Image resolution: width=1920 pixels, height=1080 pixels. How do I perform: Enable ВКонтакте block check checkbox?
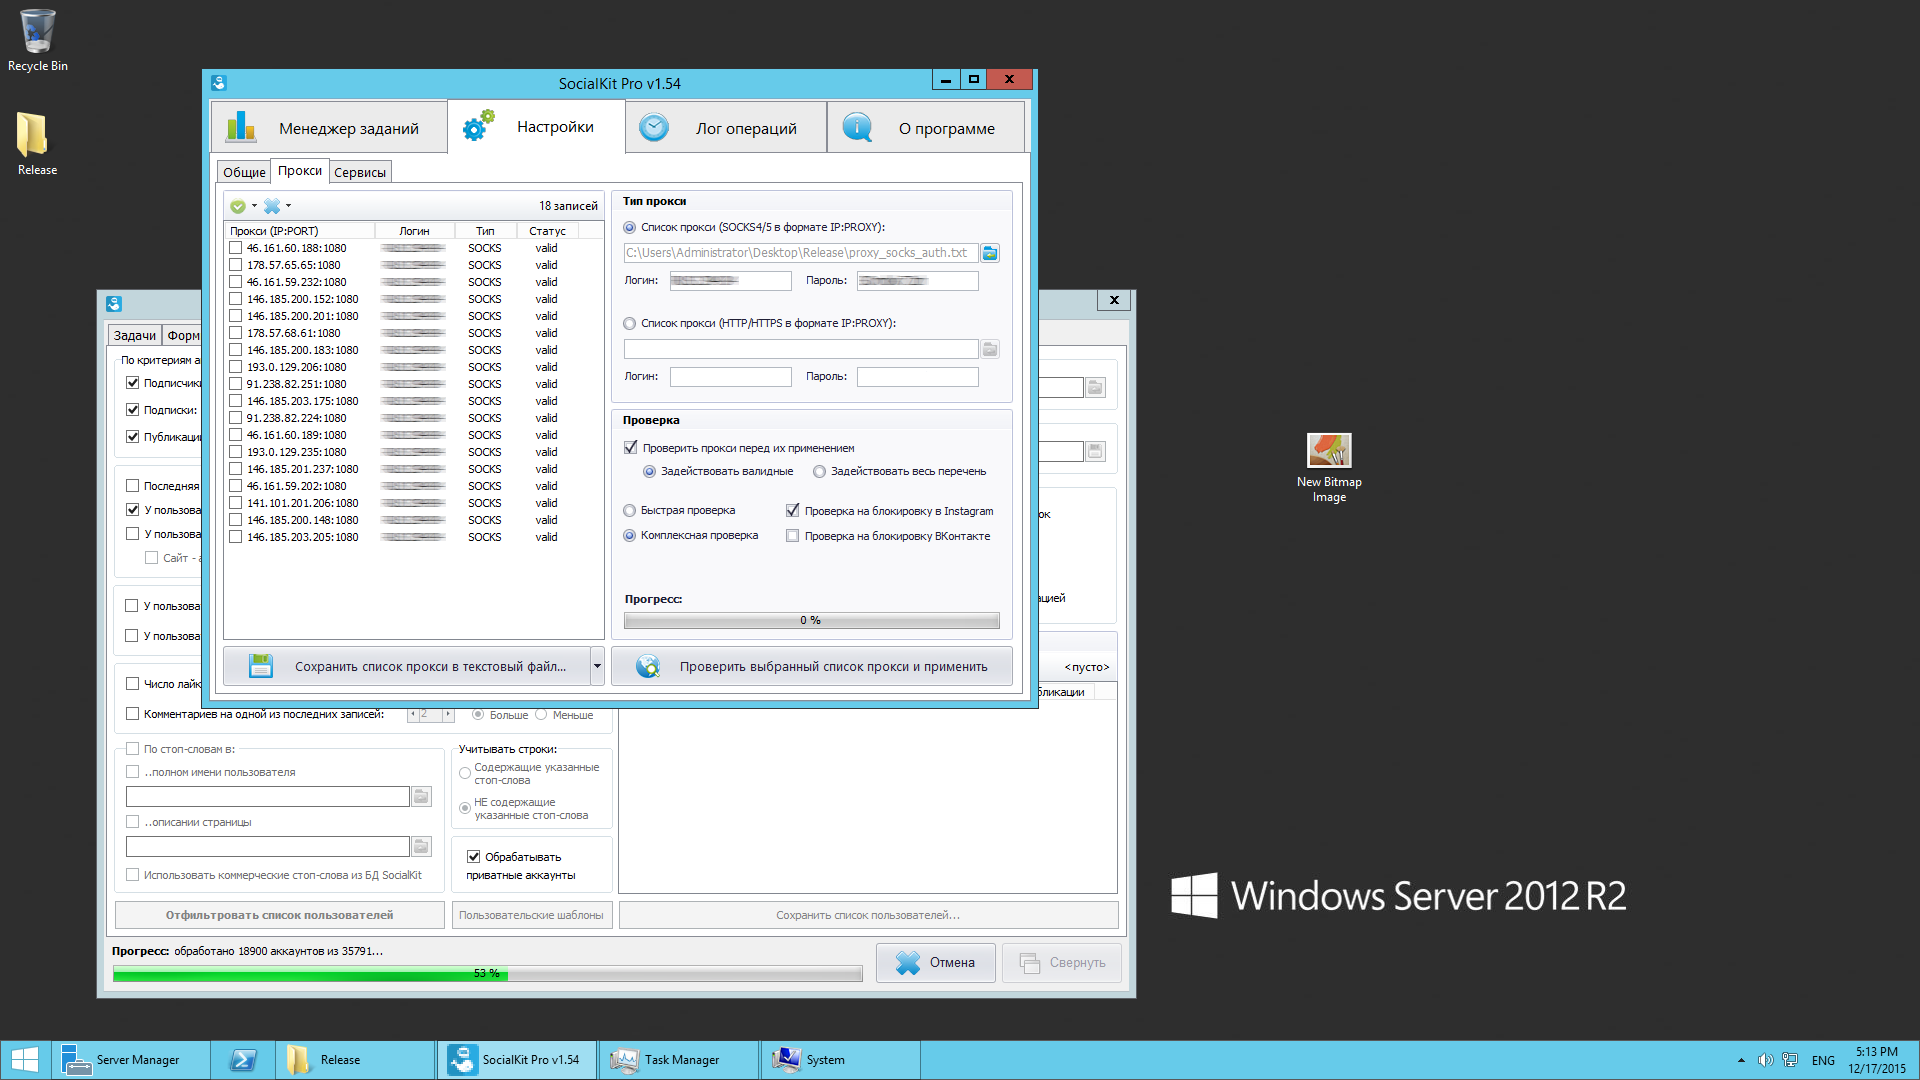pyautogui.click(x=793, y=536)
